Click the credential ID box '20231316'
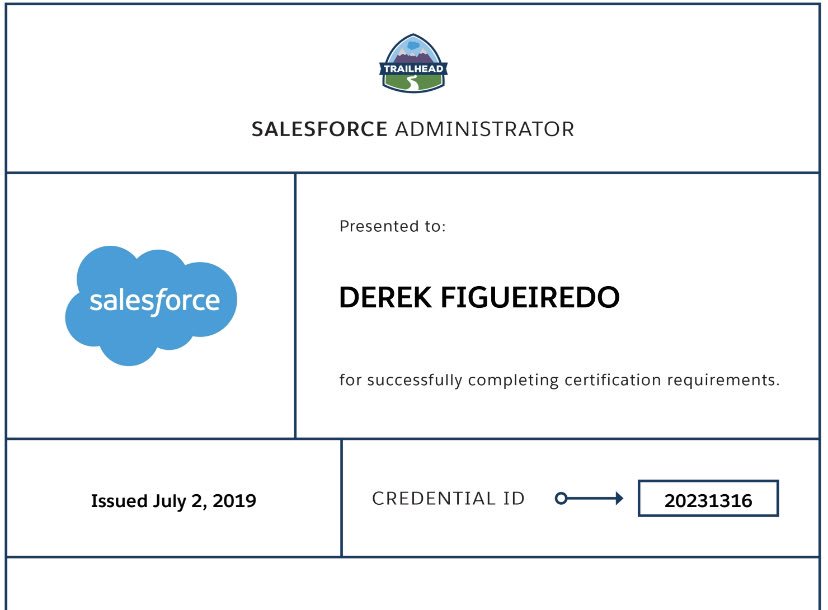Image resolution: width=828 pixels, height=610 pixels. coord(708,498)
